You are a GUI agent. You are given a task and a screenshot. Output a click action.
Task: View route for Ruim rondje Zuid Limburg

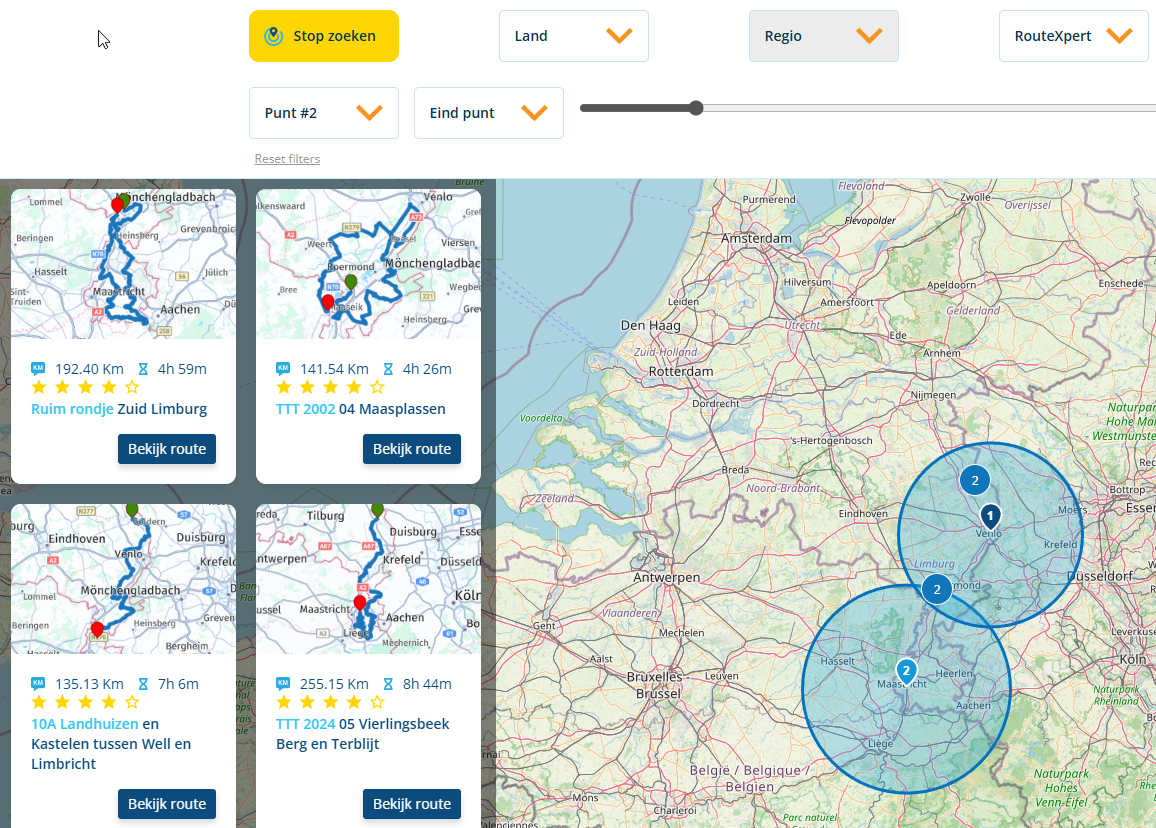167,449
